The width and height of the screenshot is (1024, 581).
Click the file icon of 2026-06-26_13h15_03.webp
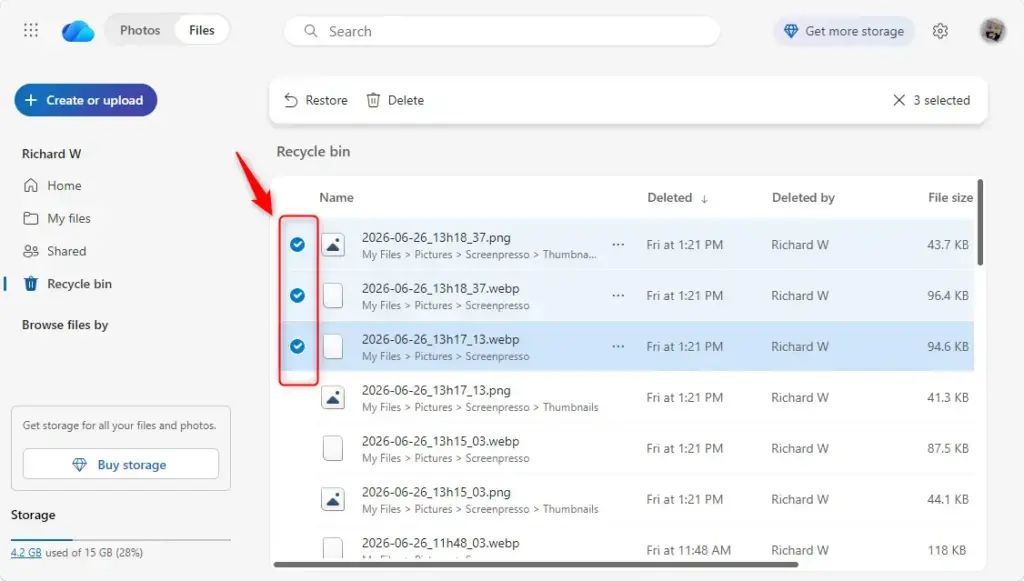click(333, 448)
